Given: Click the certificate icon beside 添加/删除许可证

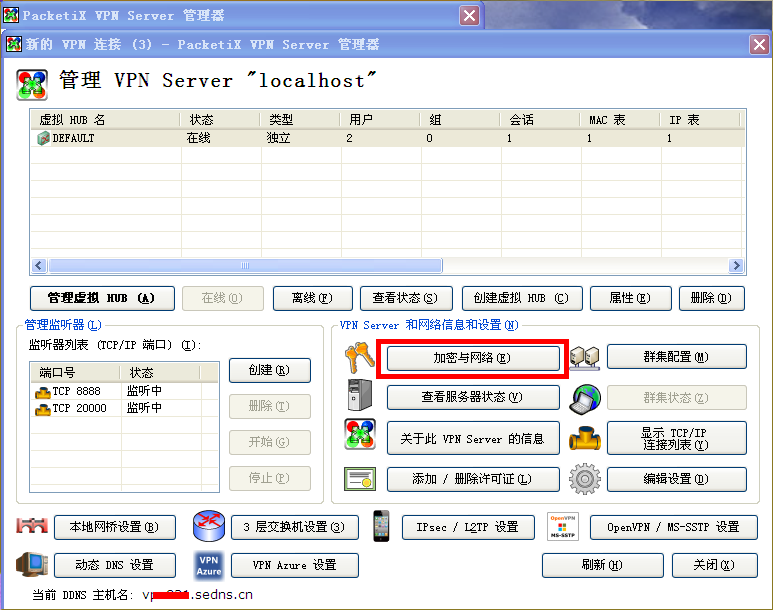Looking at the screenshot, I should (x=360, y=479).
